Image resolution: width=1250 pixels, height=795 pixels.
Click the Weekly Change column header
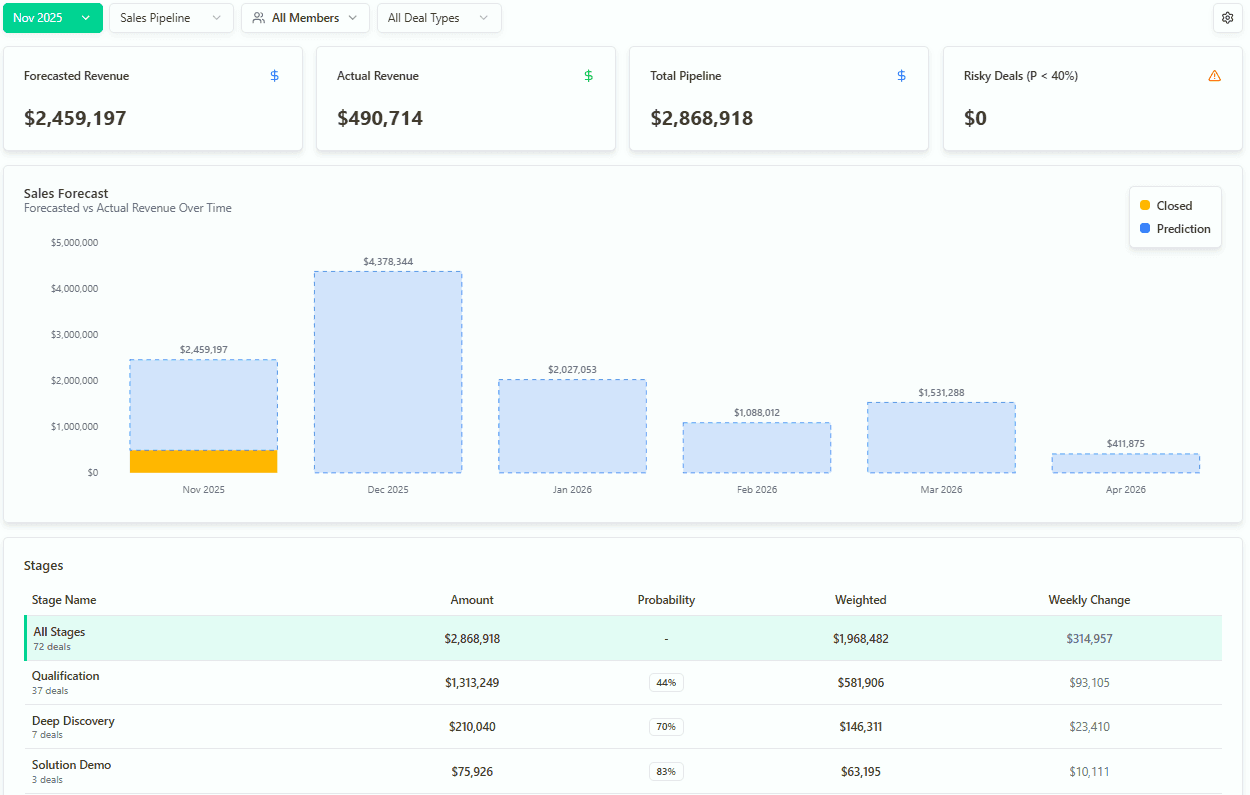(1089, 600)
